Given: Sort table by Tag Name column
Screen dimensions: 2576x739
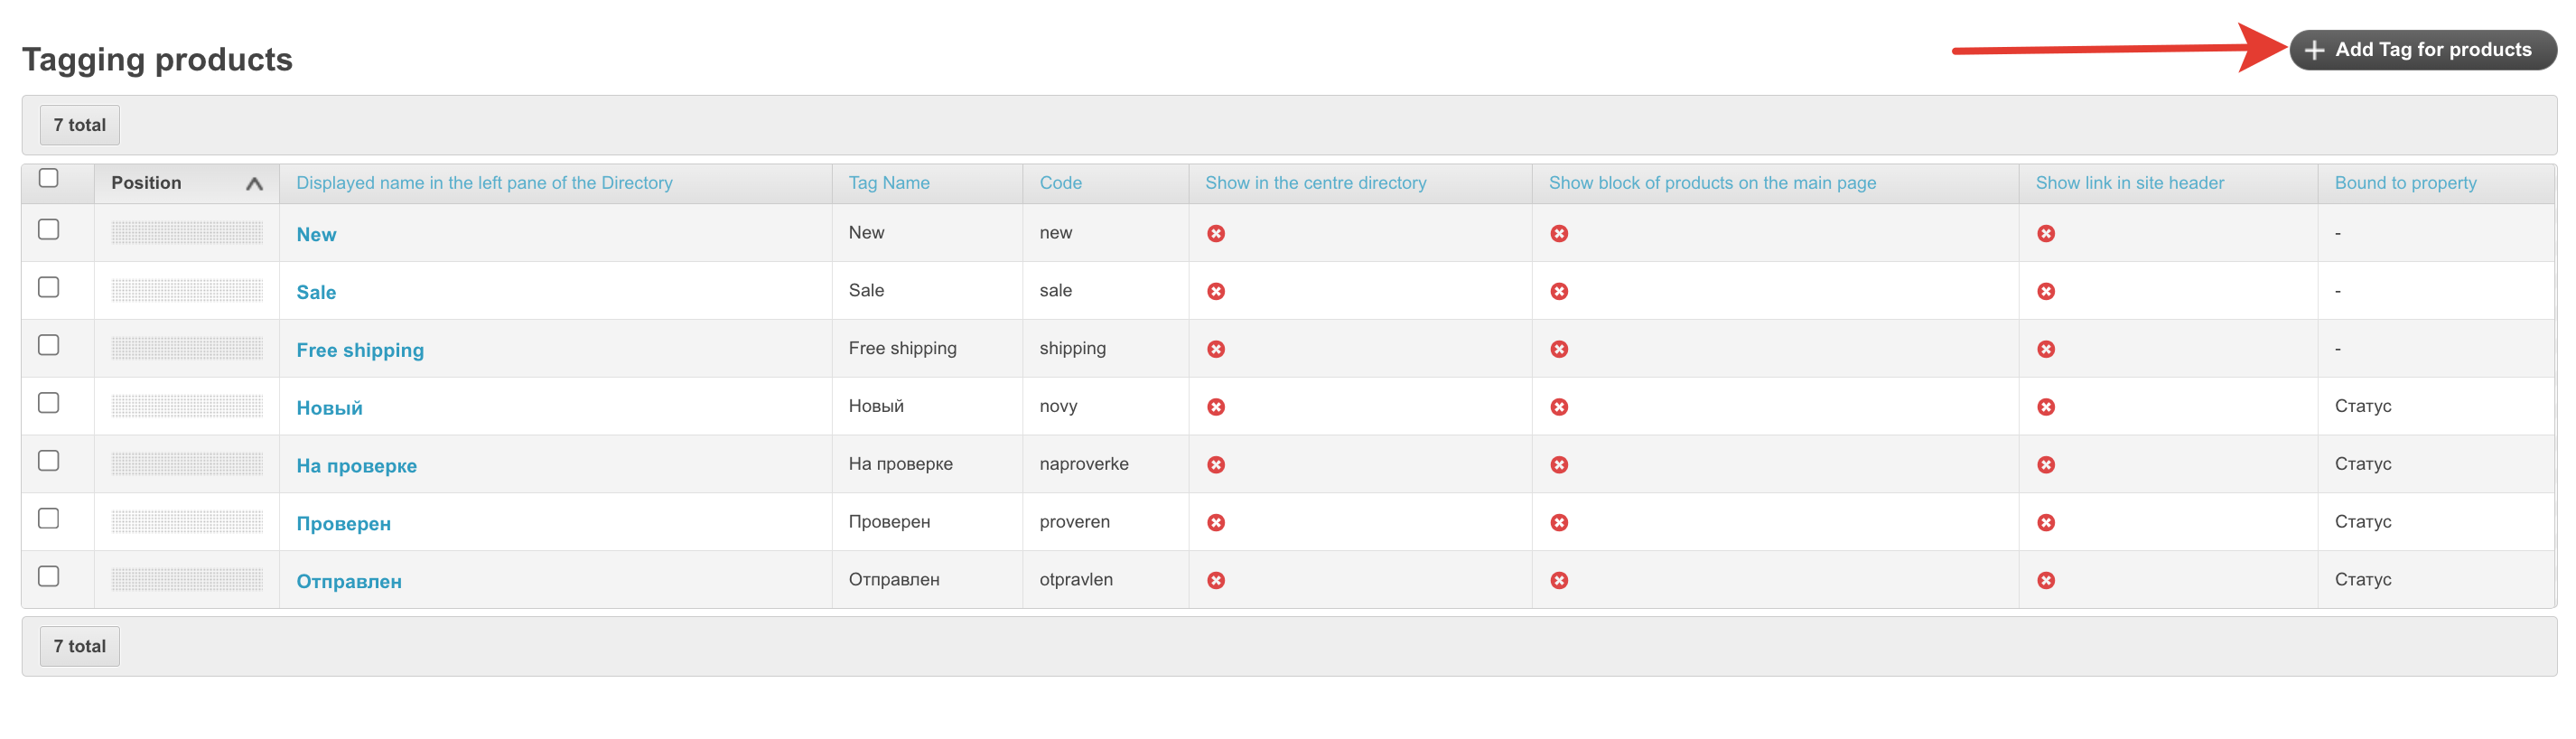Looking at the screenshot, I should tap(888, 183).
